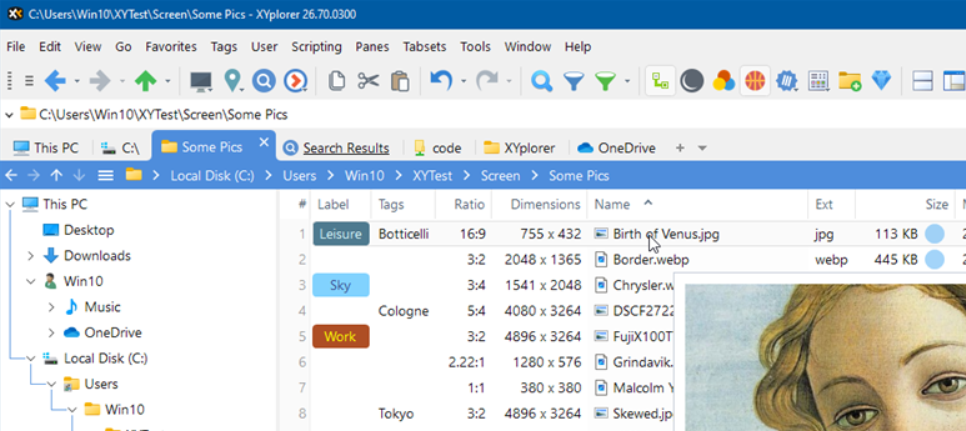This screenshot has height=431, width=966.
Task: Sort by the Dimensions column header
Action: pyautogui.click(x=545, y=204)
